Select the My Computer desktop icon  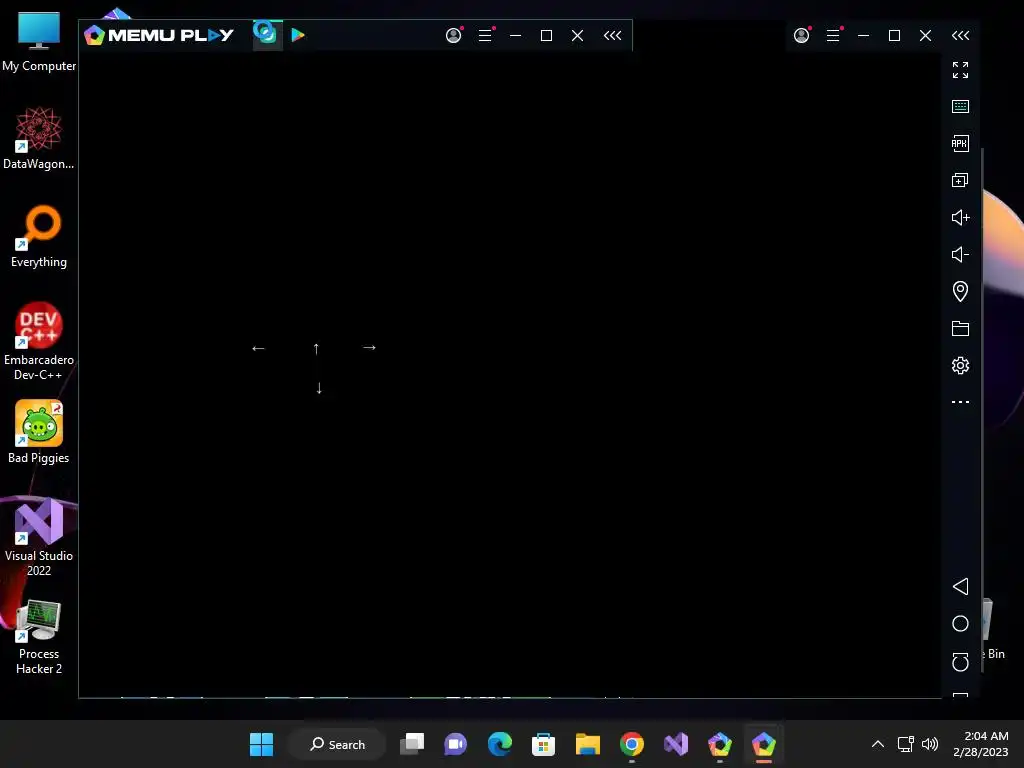point(39,41)
